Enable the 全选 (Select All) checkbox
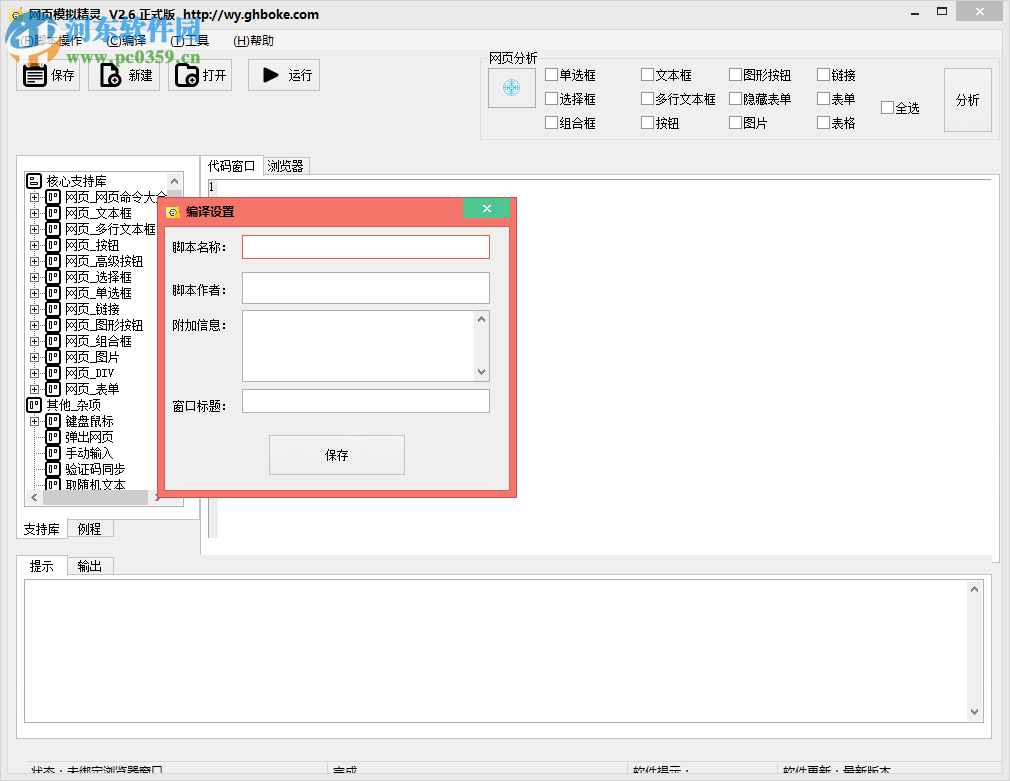Viewport: 1010px width, 781px height. [x=888, y=108]
